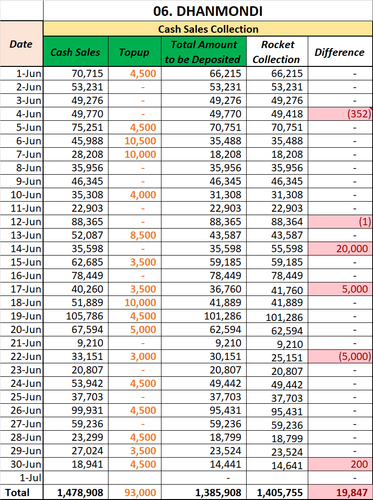Click cash sales value 70,715
Screen dimensions: 373x500
pos(76,74)
